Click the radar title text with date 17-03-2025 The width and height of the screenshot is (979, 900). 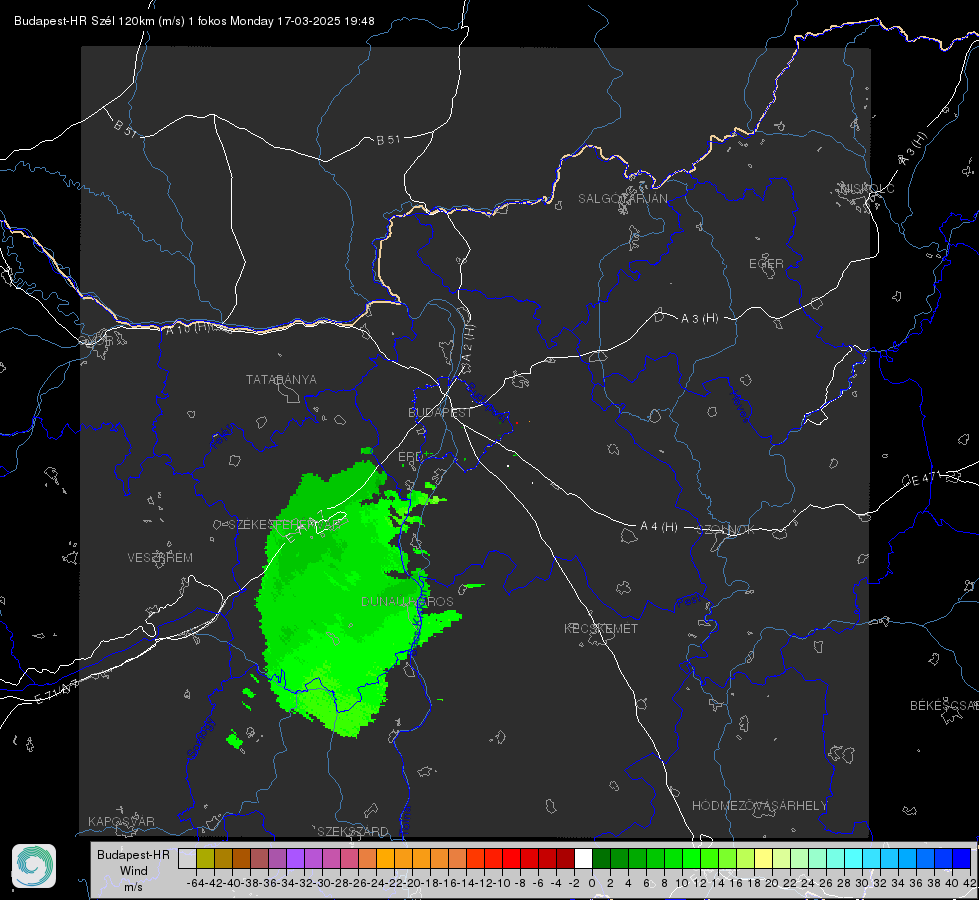coord(194,21)
